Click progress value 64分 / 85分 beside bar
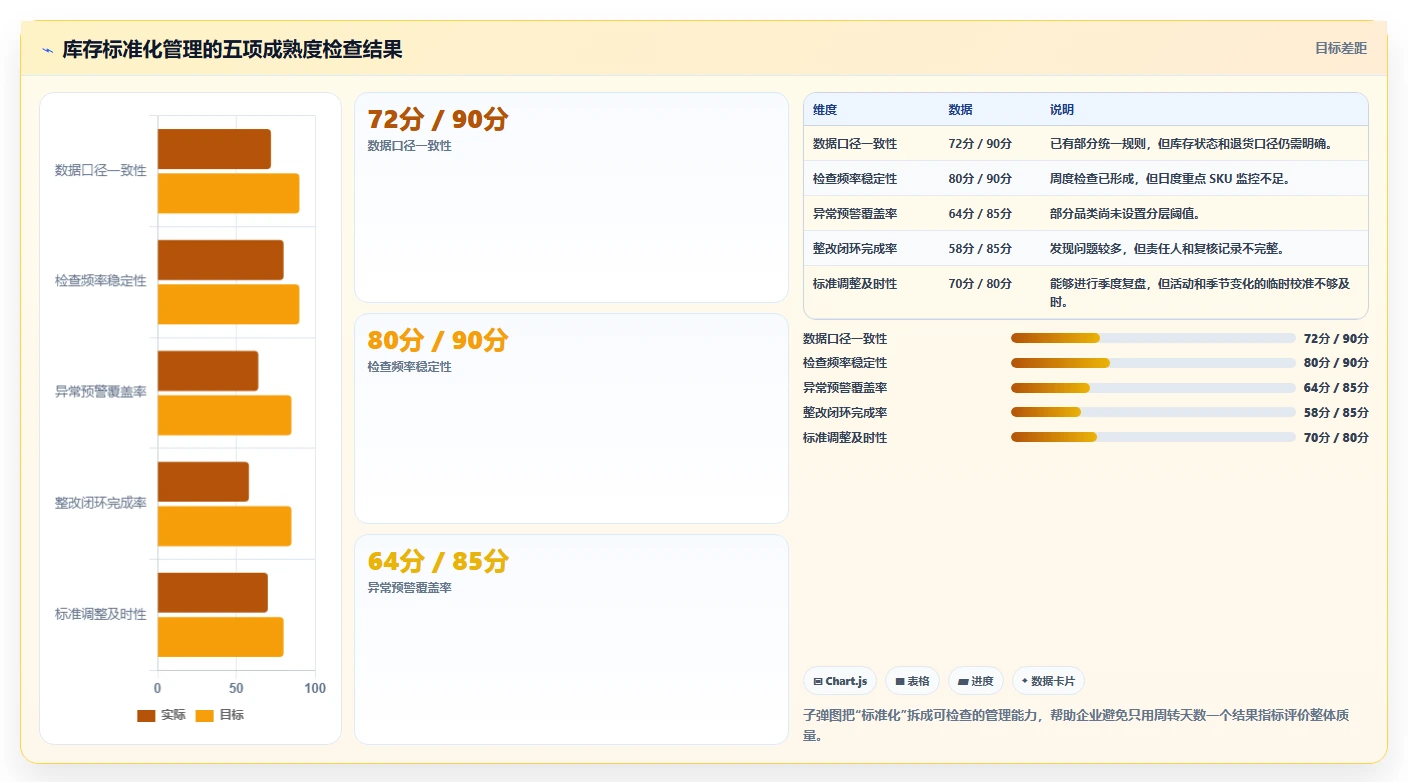Screen dimensions: 1408x782 click(1336, 388)
